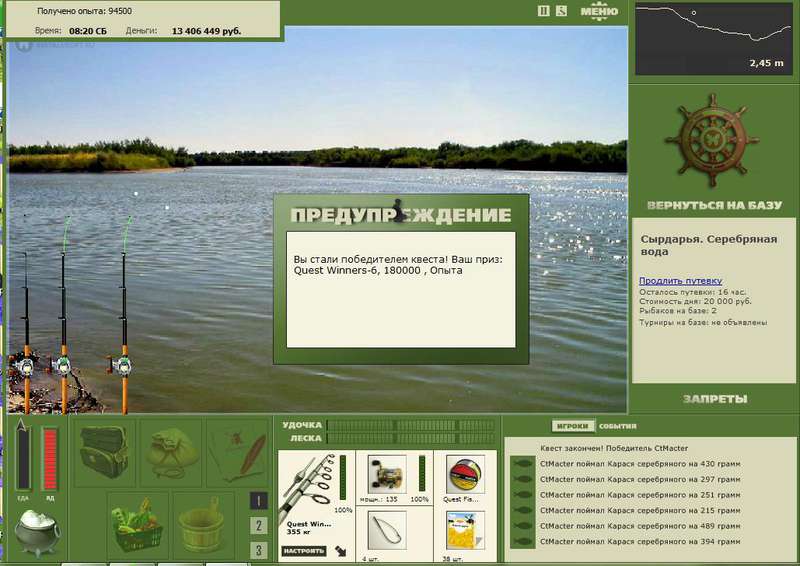Click the fish icon beside the 489 грамм catch
The image size is (800, 566).
[x=522, y=526]
